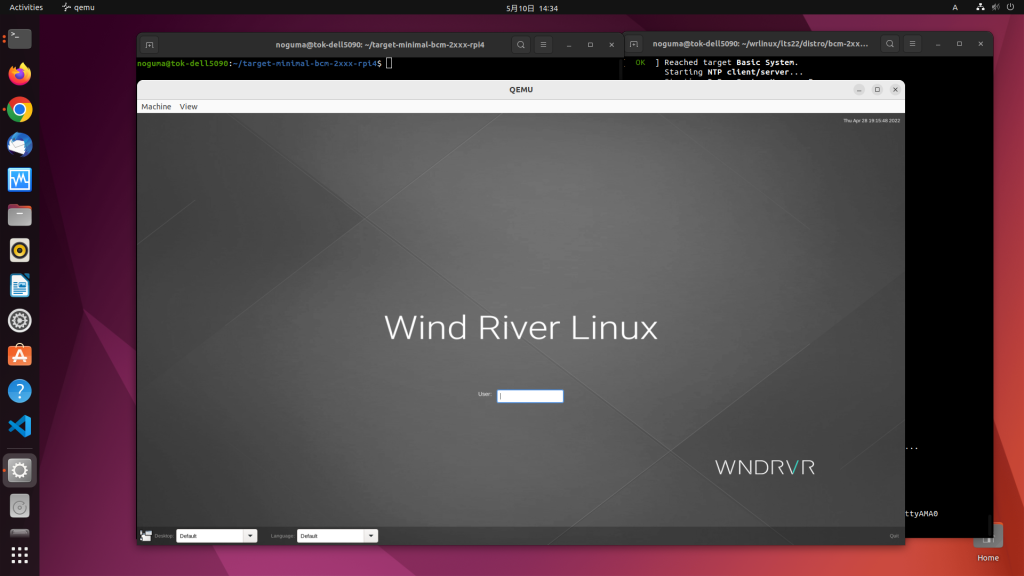Open the Machine menu in QEMU

(x=156, y=106)
